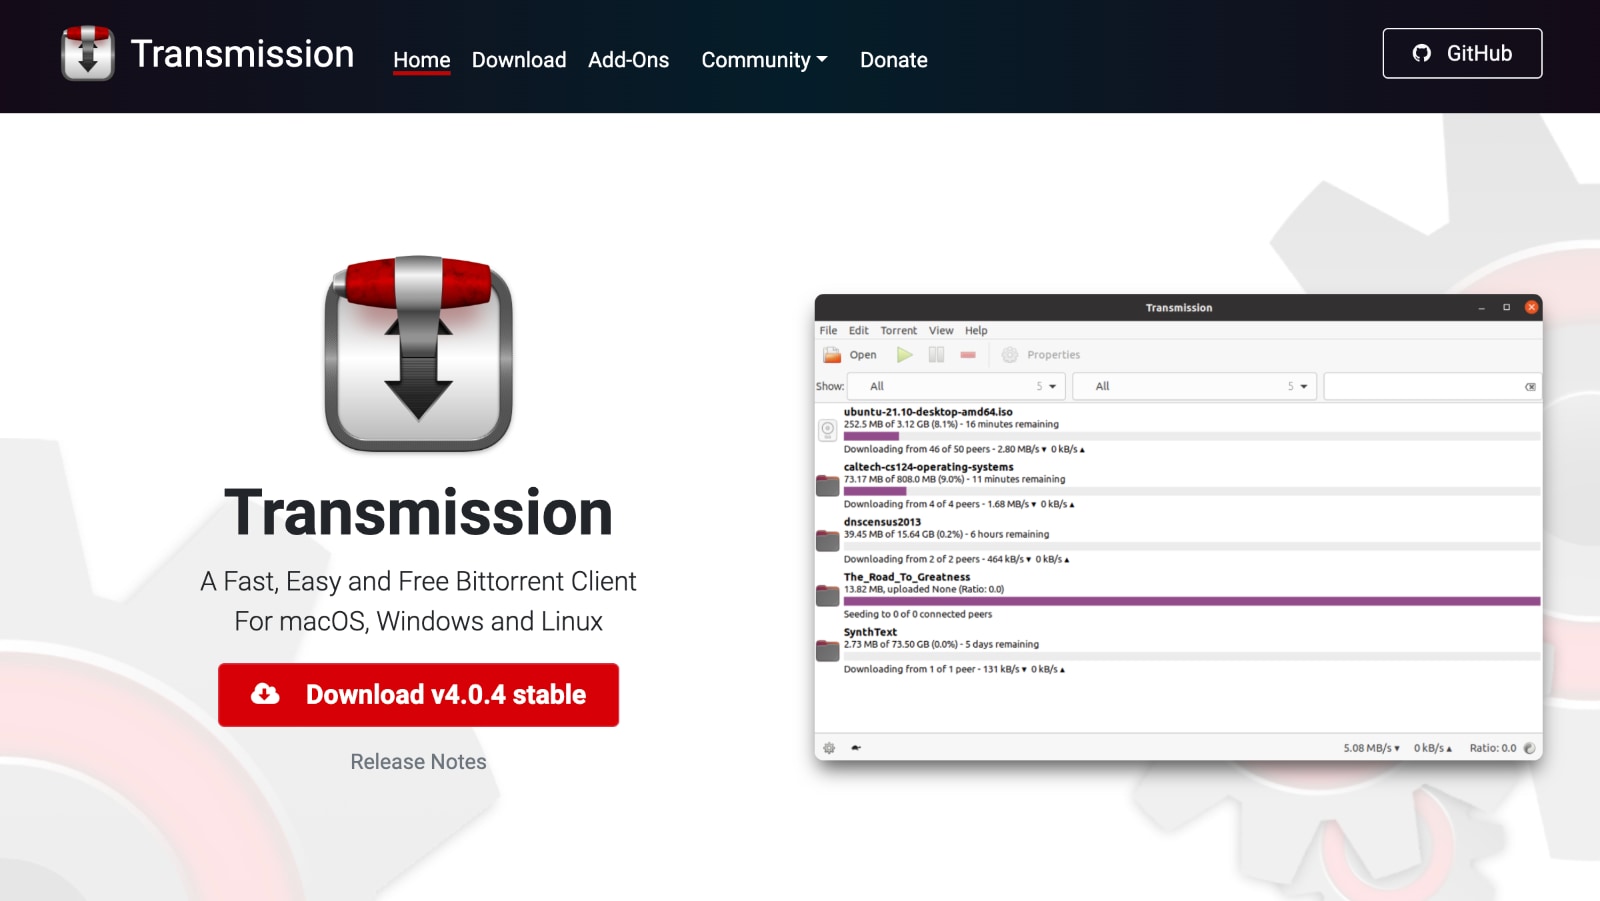Viewport: 1600px width, 901px height.
Task: Clear the search field using clear icon
Action: click(x=1530, y=387)
